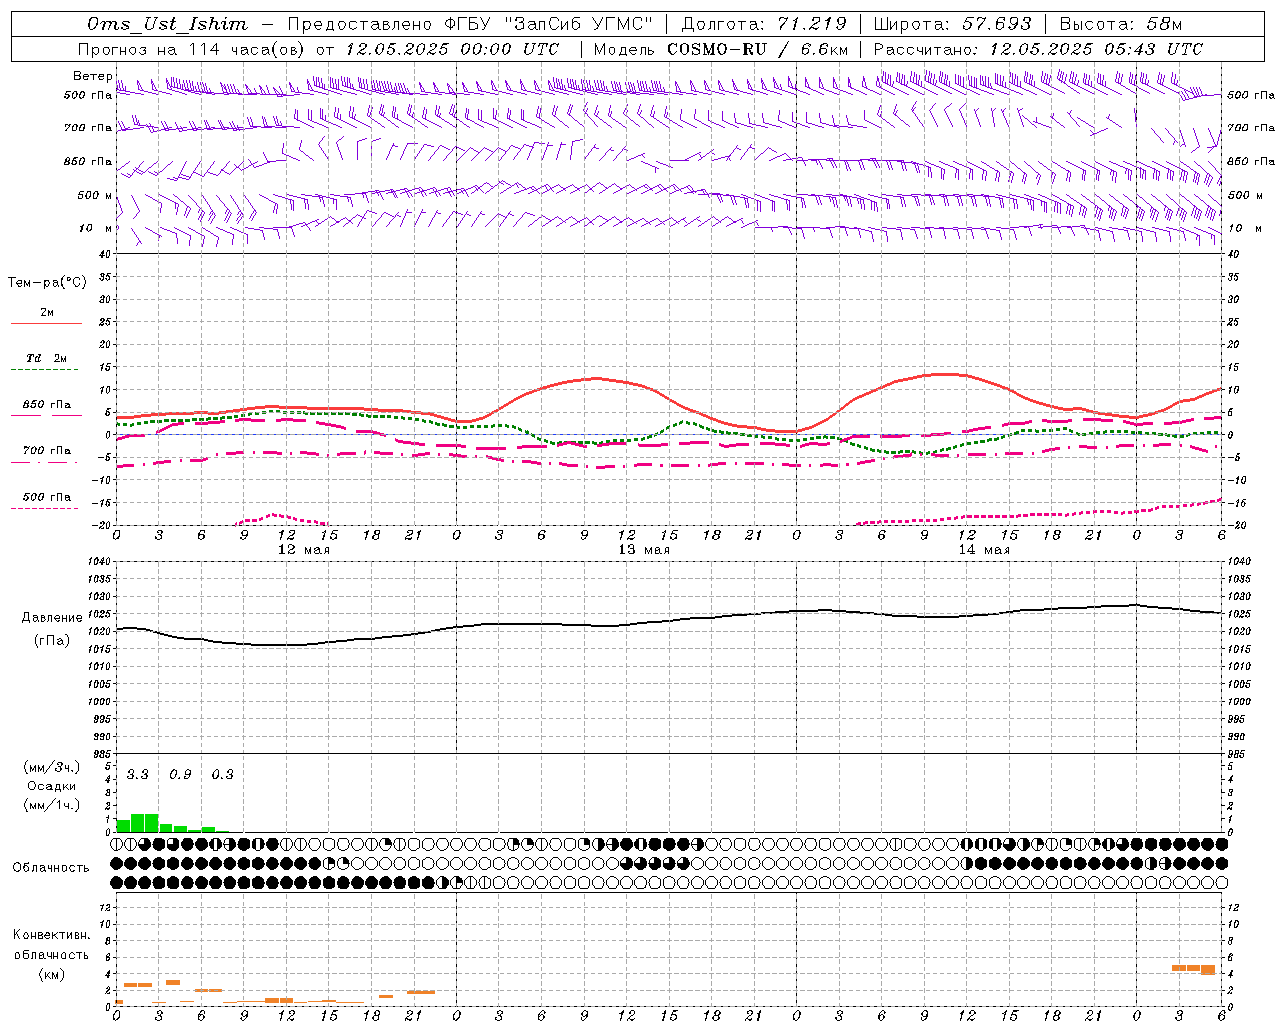The image size is (1280, 1024).
Task: Click the elevation text Высота: 58м
Action: tap(1120, 24)
